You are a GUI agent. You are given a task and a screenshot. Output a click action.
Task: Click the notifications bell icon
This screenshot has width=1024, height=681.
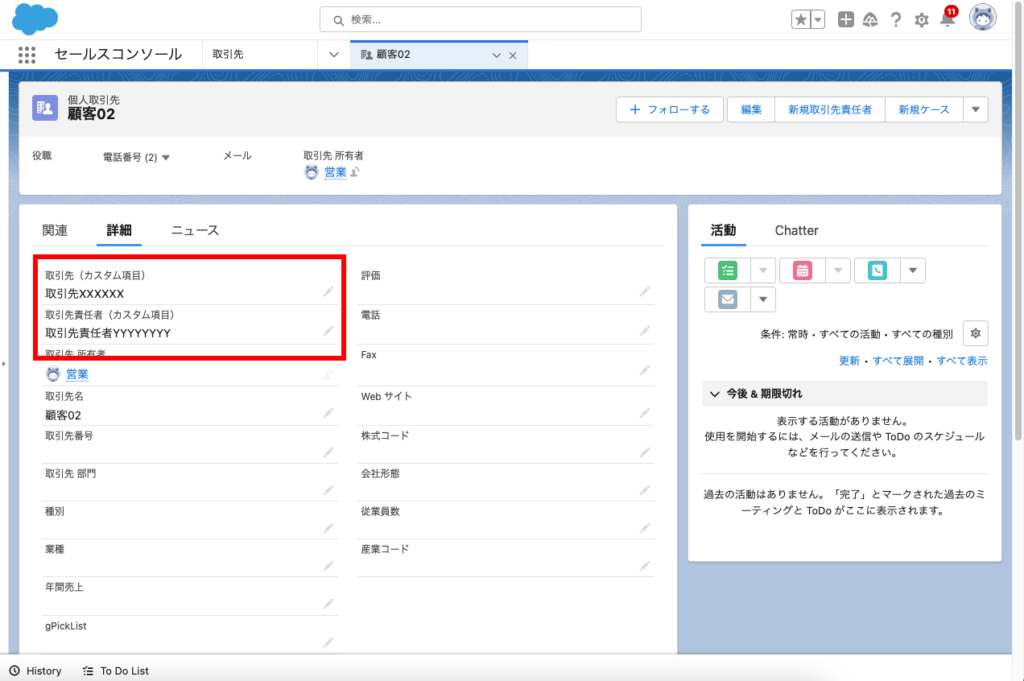point(947,20)
